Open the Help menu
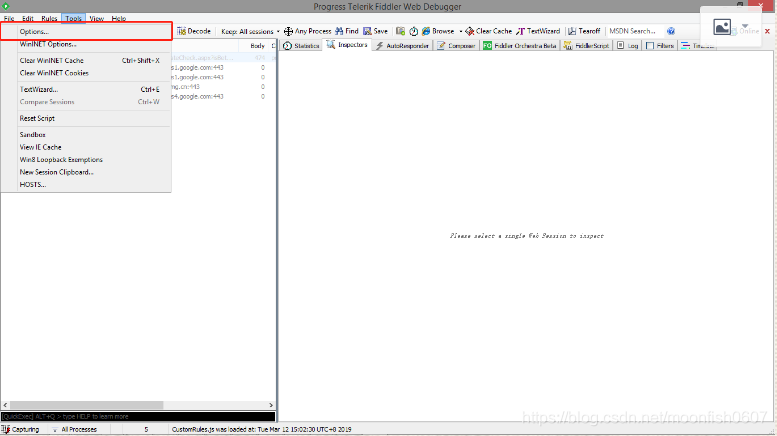The height and width of the screenshot is (436, 777). (118, 18)
